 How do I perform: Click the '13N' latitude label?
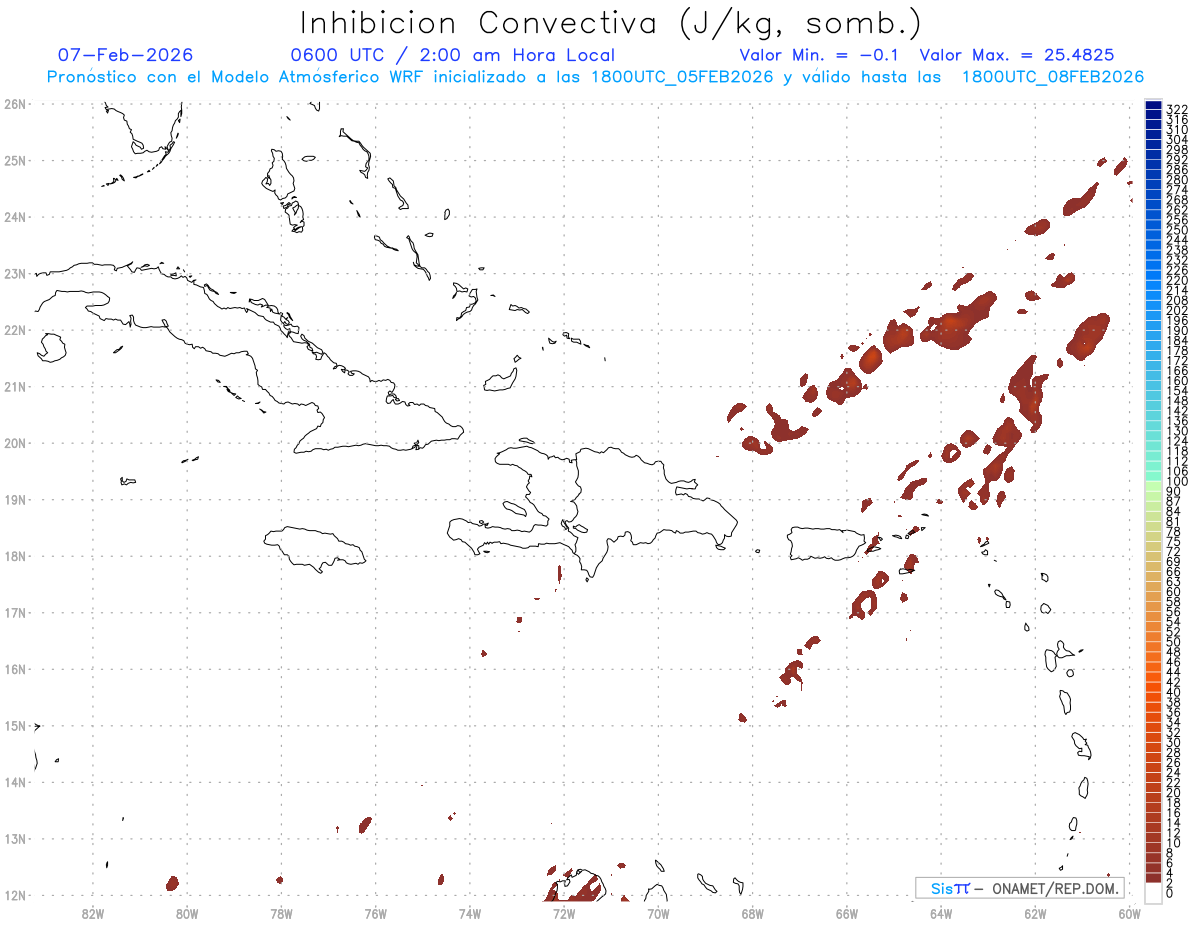coord(15,838)
